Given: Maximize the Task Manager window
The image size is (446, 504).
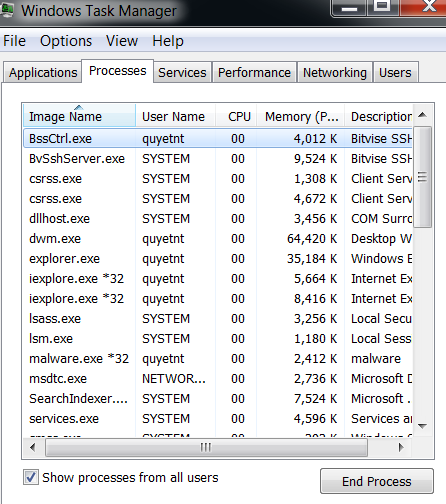Looking at the screenshot, I should pos(382,7).
